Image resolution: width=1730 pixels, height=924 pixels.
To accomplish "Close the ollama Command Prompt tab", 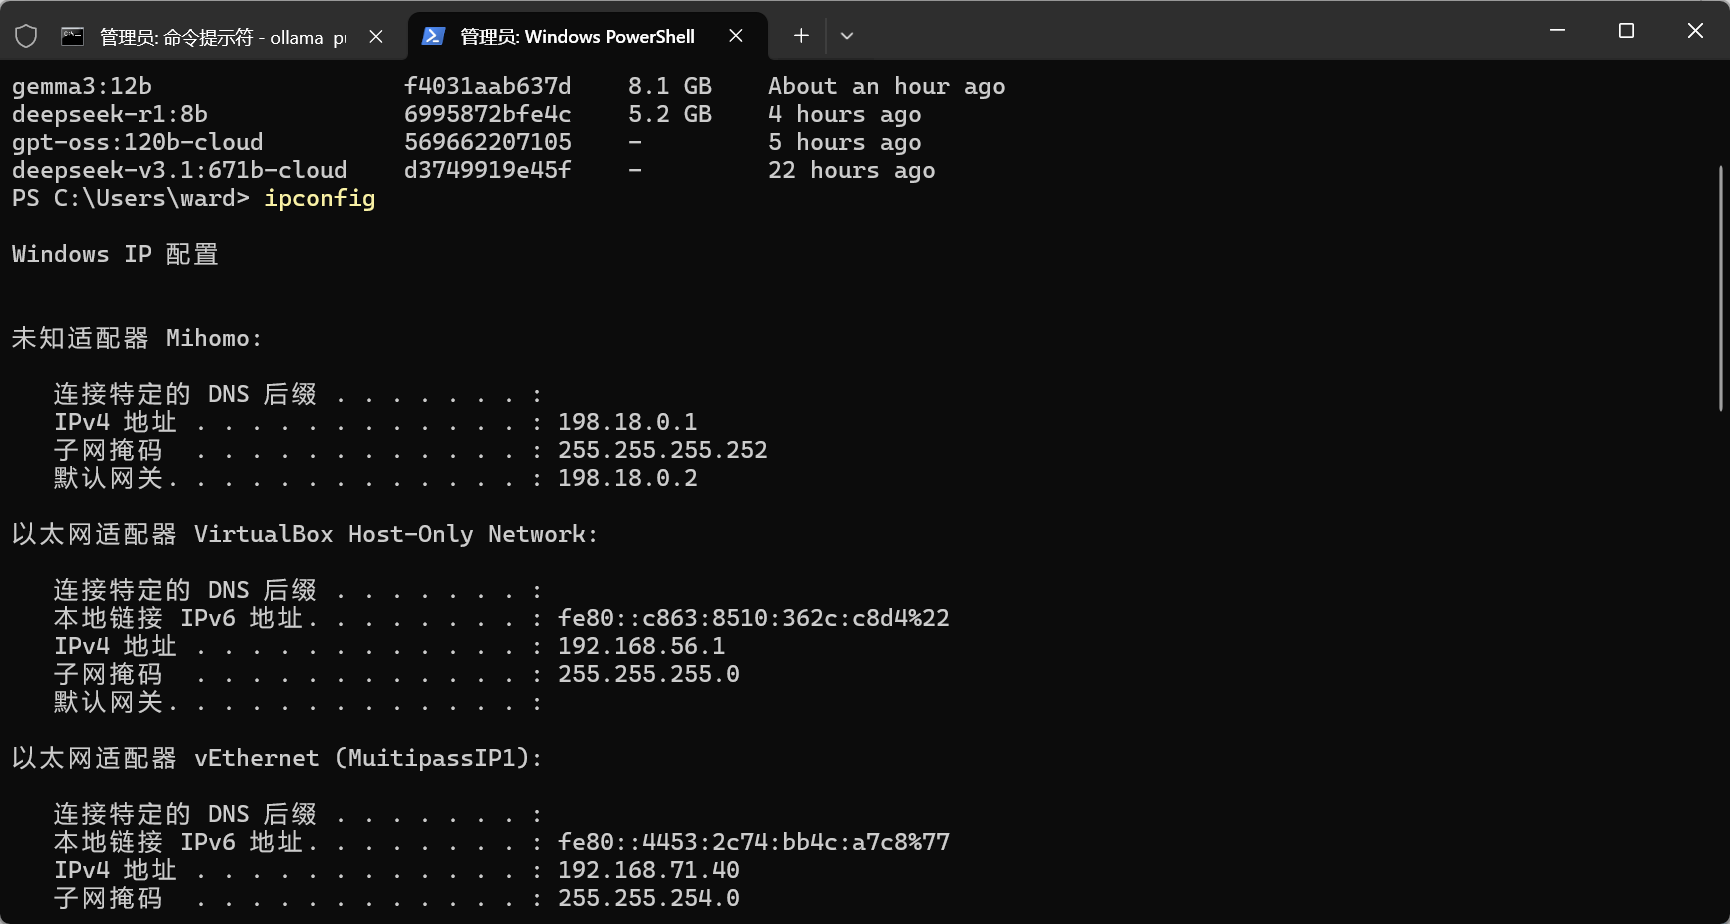I will pyautogui.click(x=376, y=37).
